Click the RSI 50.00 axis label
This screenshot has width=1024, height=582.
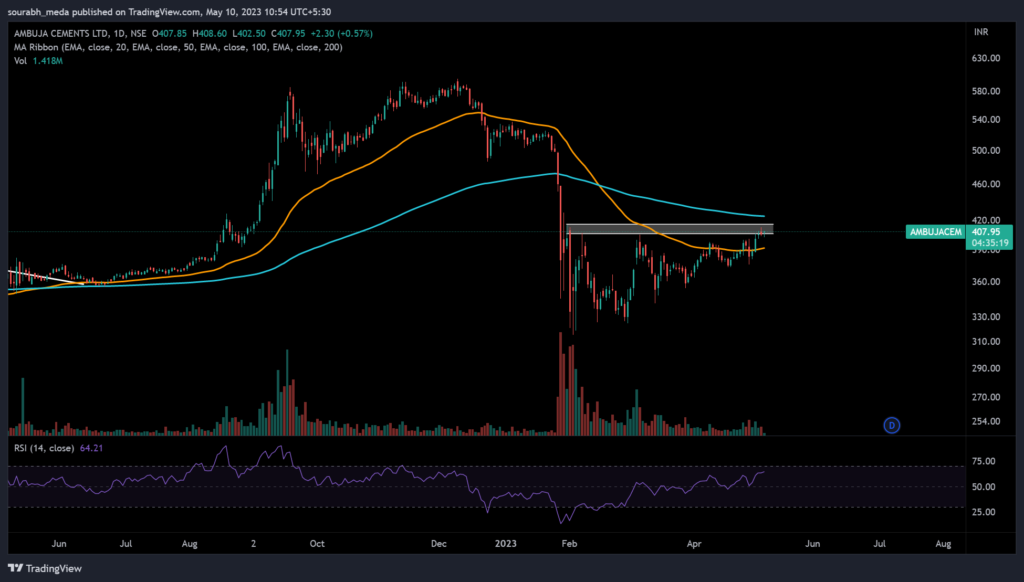(x=984, y=487)
